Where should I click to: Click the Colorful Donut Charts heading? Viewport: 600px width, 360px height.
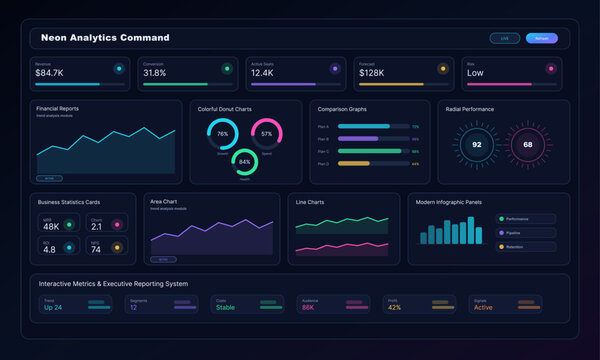(225, 109)
